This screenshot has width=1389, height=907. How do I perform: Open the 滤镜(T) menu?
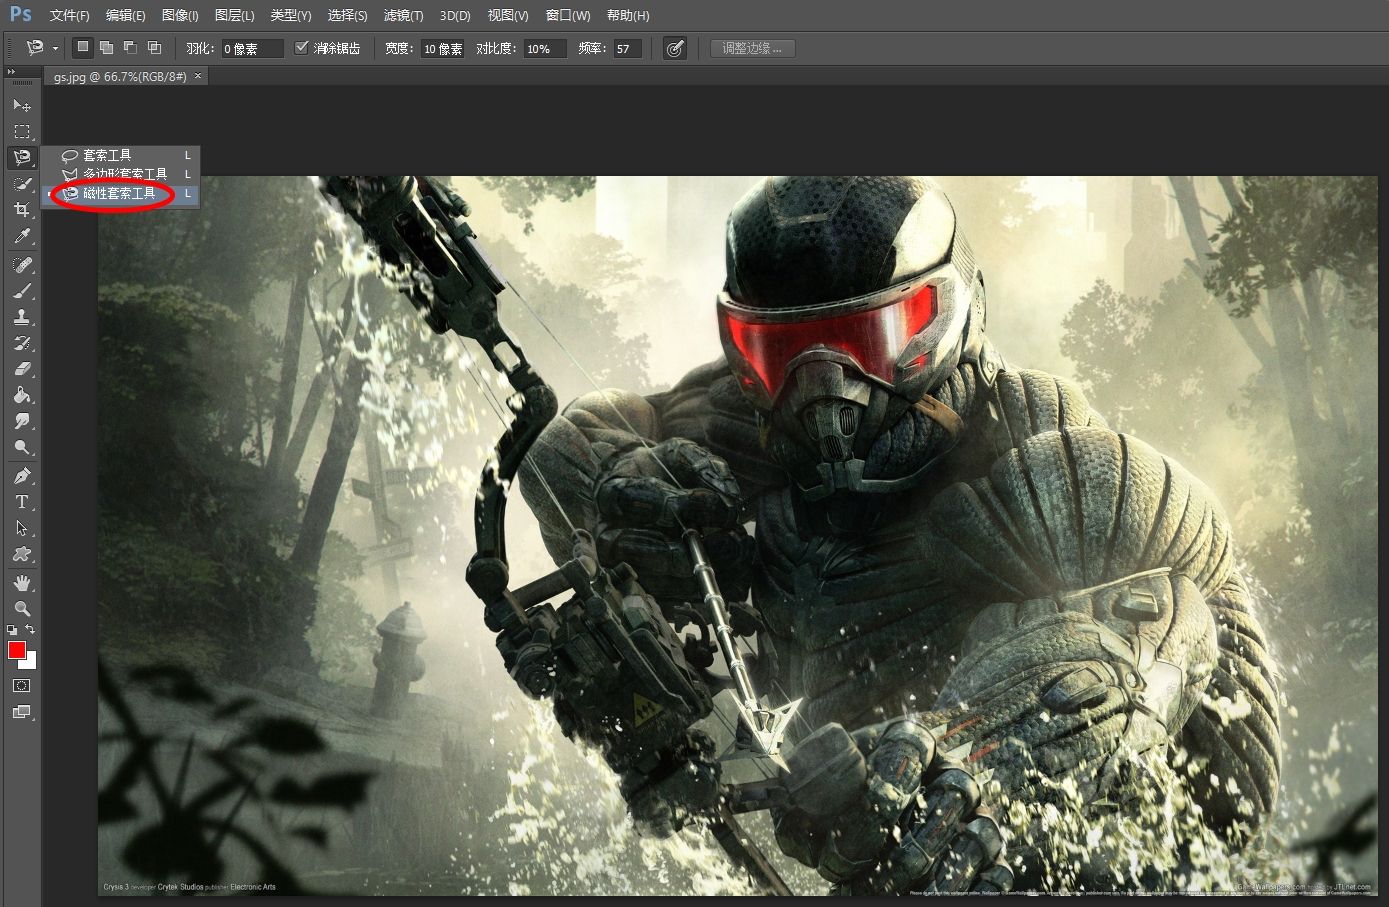pos(403,15)
